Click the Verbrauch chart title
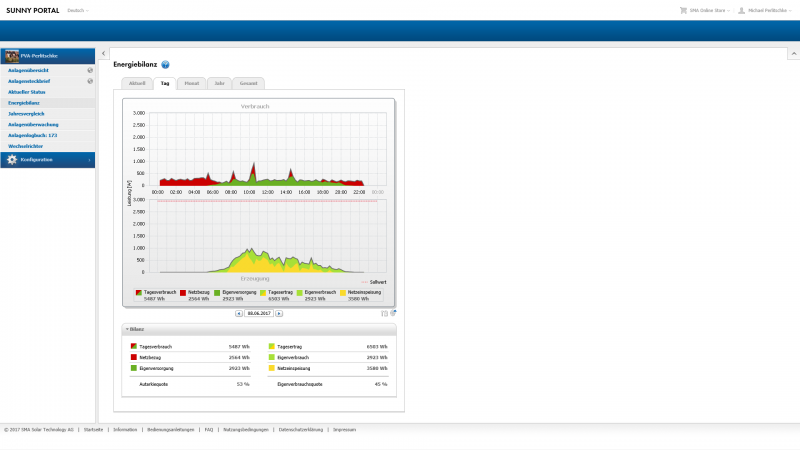Viewport: 800px width, 450px height. pos(255,107)
